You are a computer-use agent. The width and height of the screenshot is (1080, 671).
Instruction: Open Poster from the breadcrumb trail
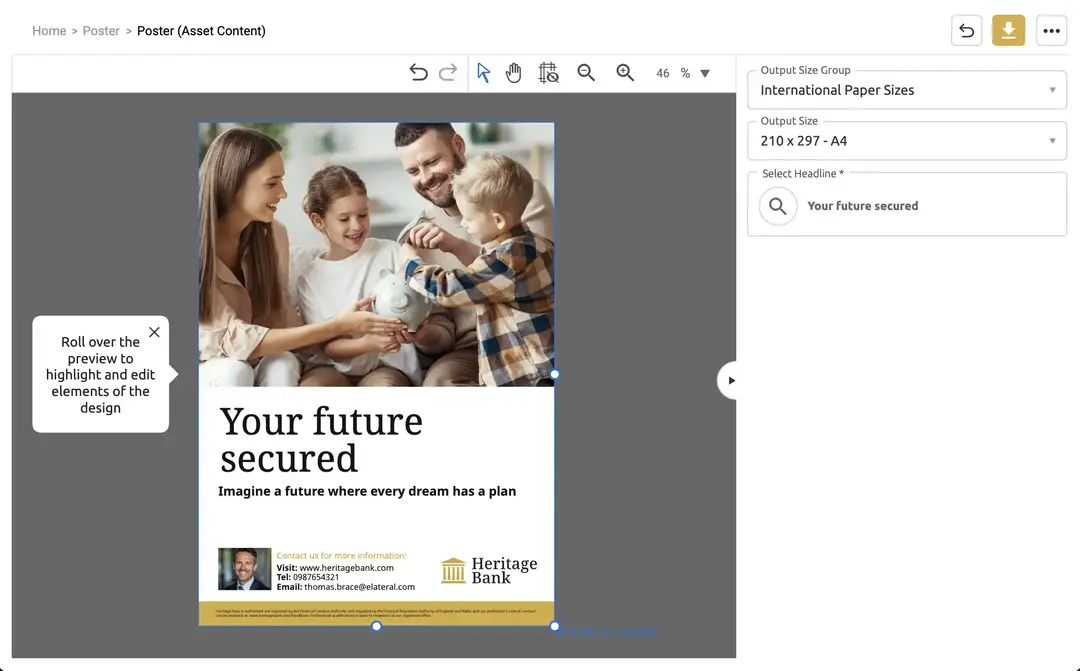click(101, 30)
